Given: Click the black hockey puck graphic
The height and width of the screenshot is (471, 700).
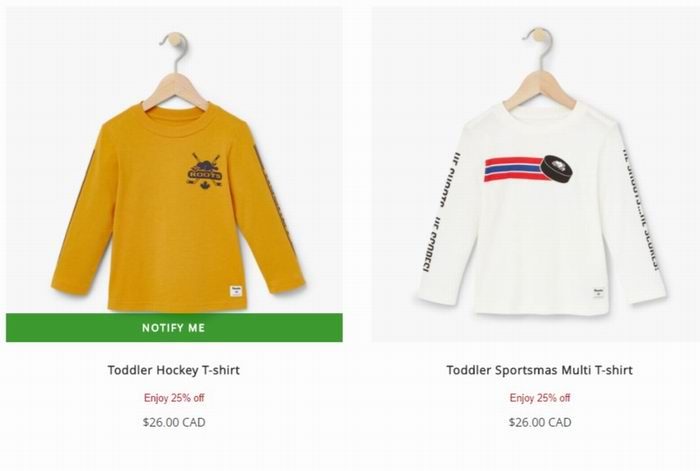Looking at the screenshot, I should tap(557, 170).
